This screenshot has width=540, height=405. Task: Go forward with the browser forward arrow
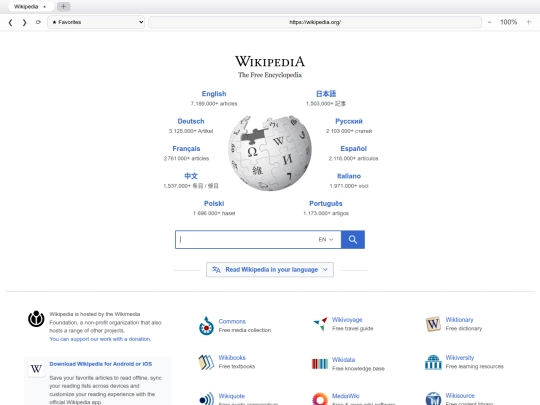[x=24, y=22]
